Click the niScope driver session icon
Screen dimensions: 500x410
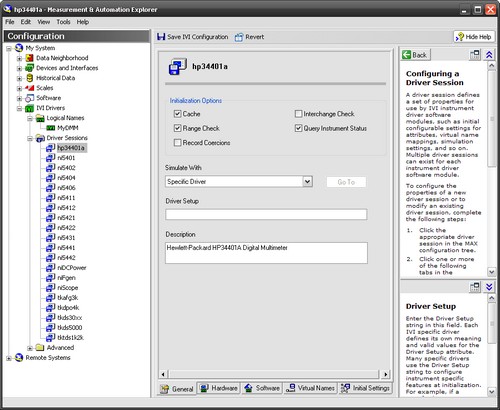(50, 288)
